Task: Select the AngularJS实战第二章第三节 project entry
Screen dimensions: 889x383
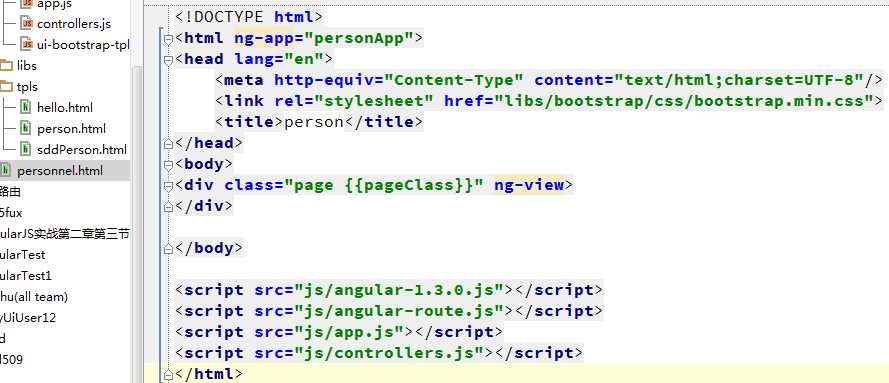Action: coord(65,233)
